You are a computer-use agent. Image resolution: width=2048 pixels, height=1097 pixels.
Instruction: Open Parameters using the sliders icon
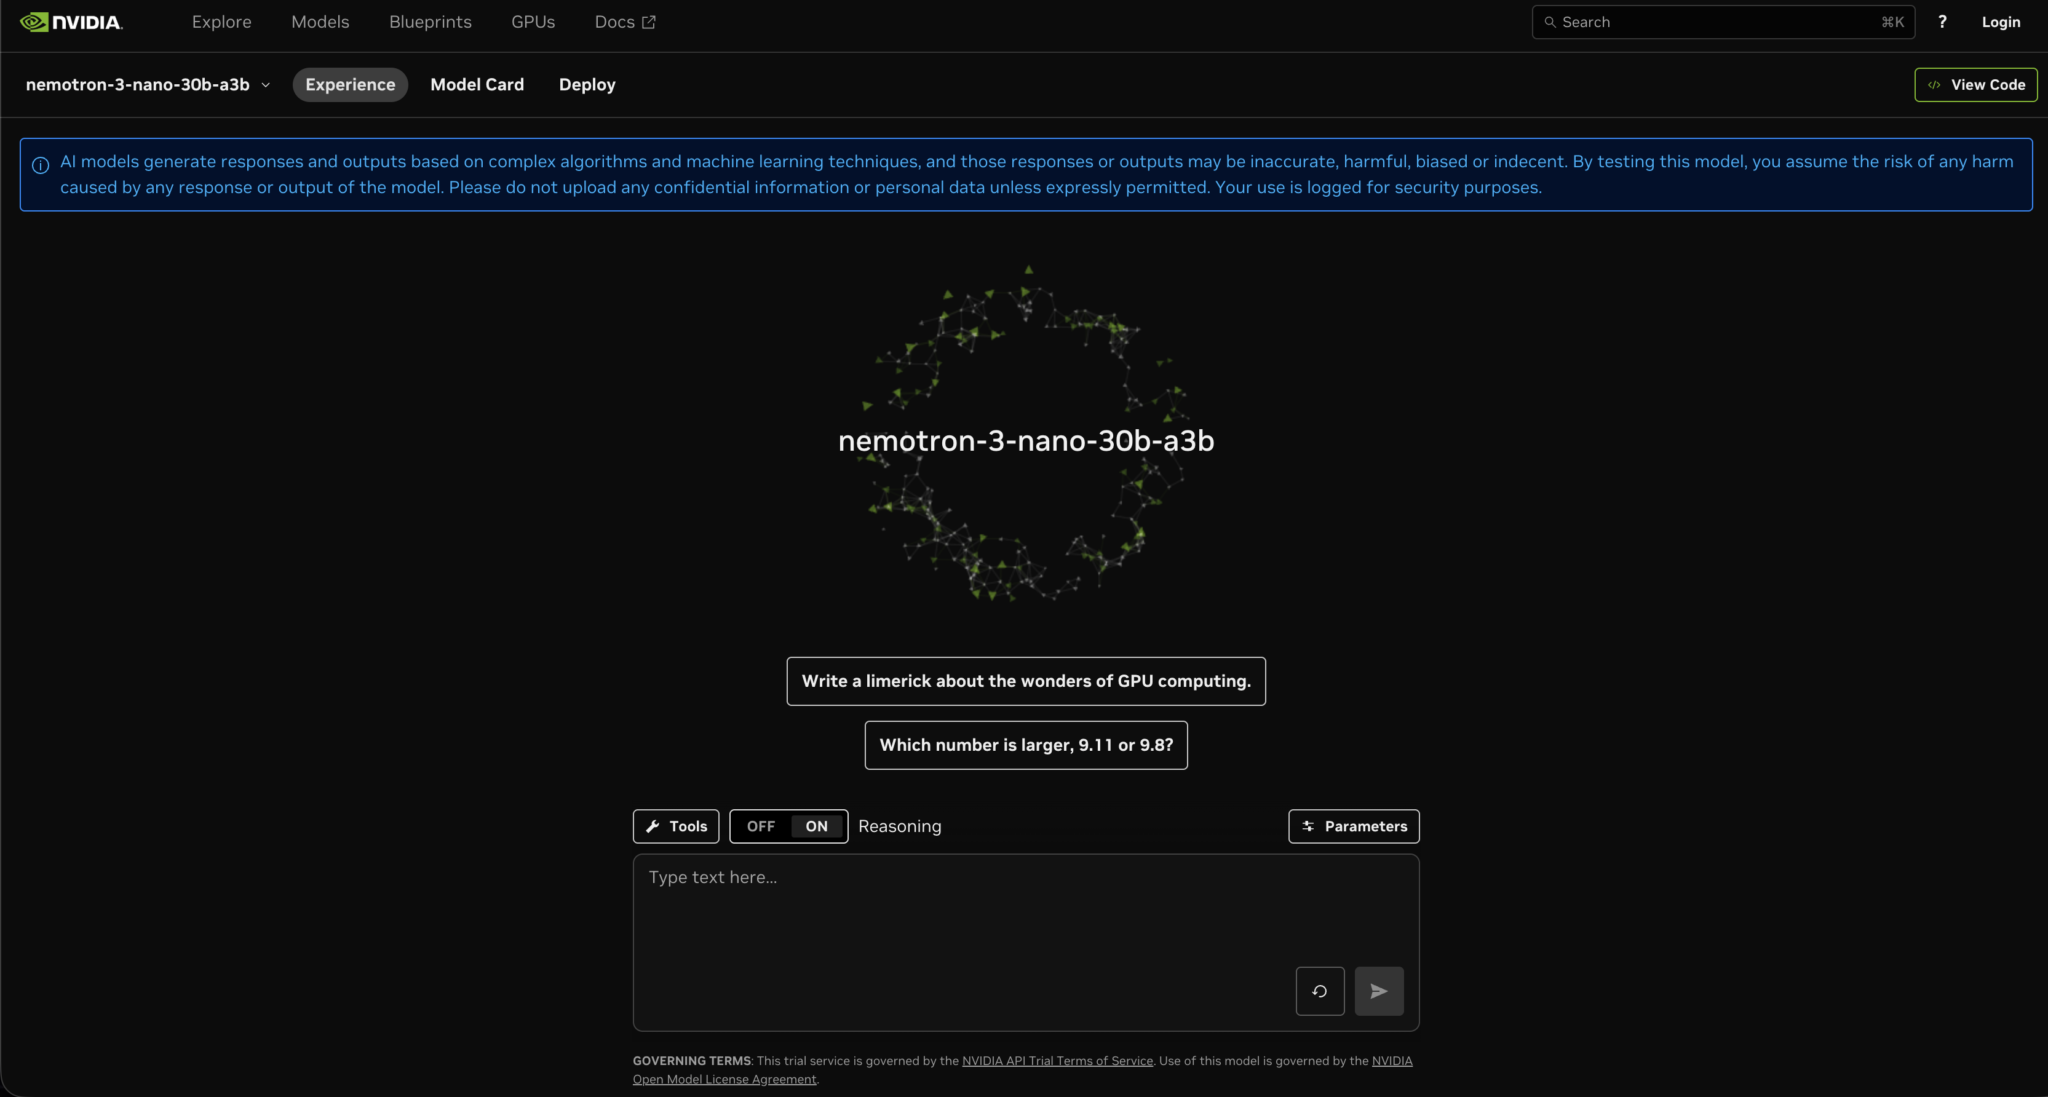tap(1309, 826)
